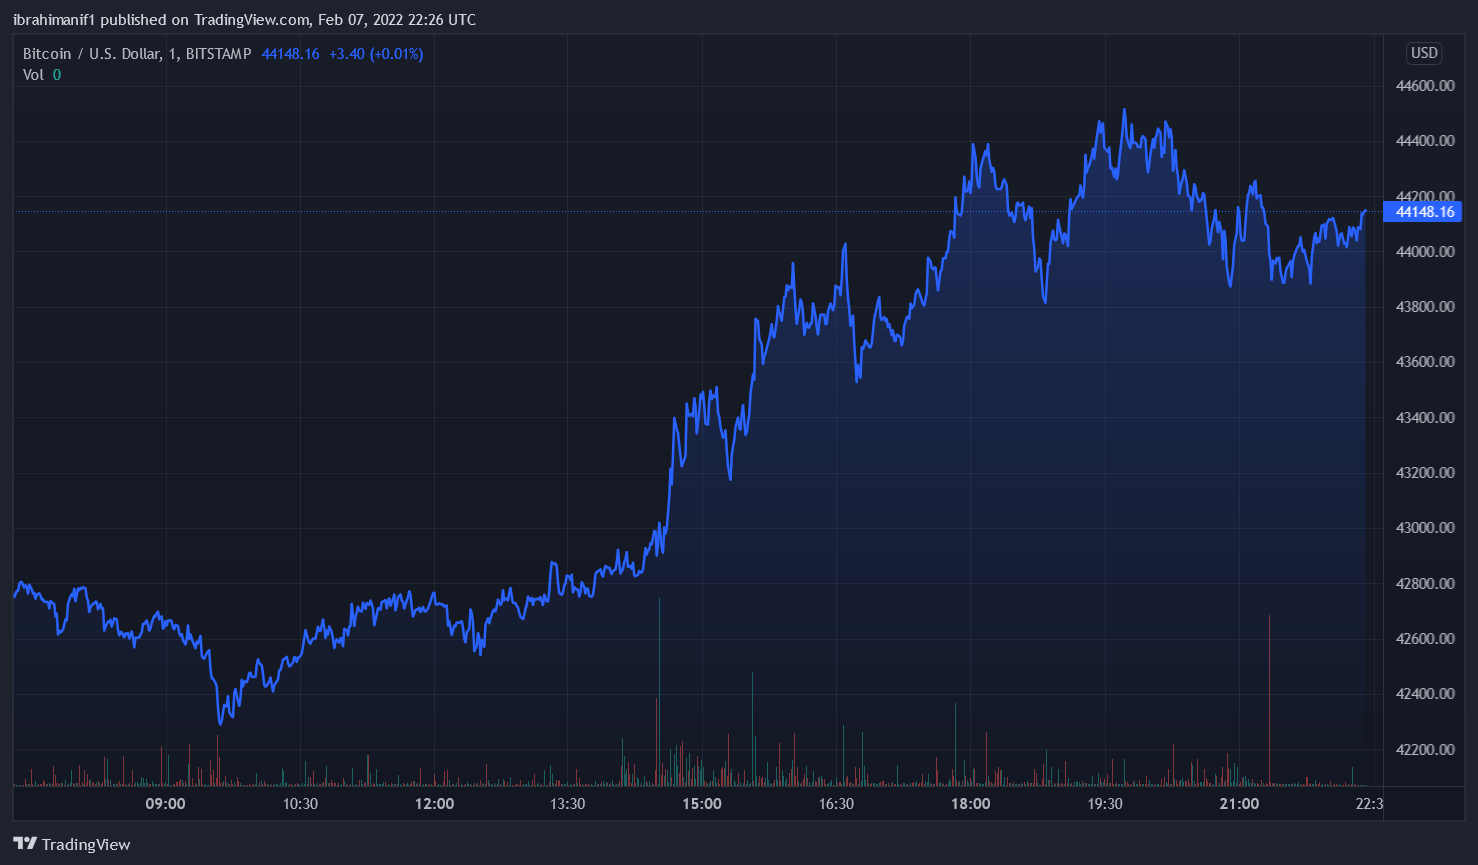1478x865 pixels.
Task: Click the Vol indicator label
Action: pyautogui.click(x=33, y=75)
